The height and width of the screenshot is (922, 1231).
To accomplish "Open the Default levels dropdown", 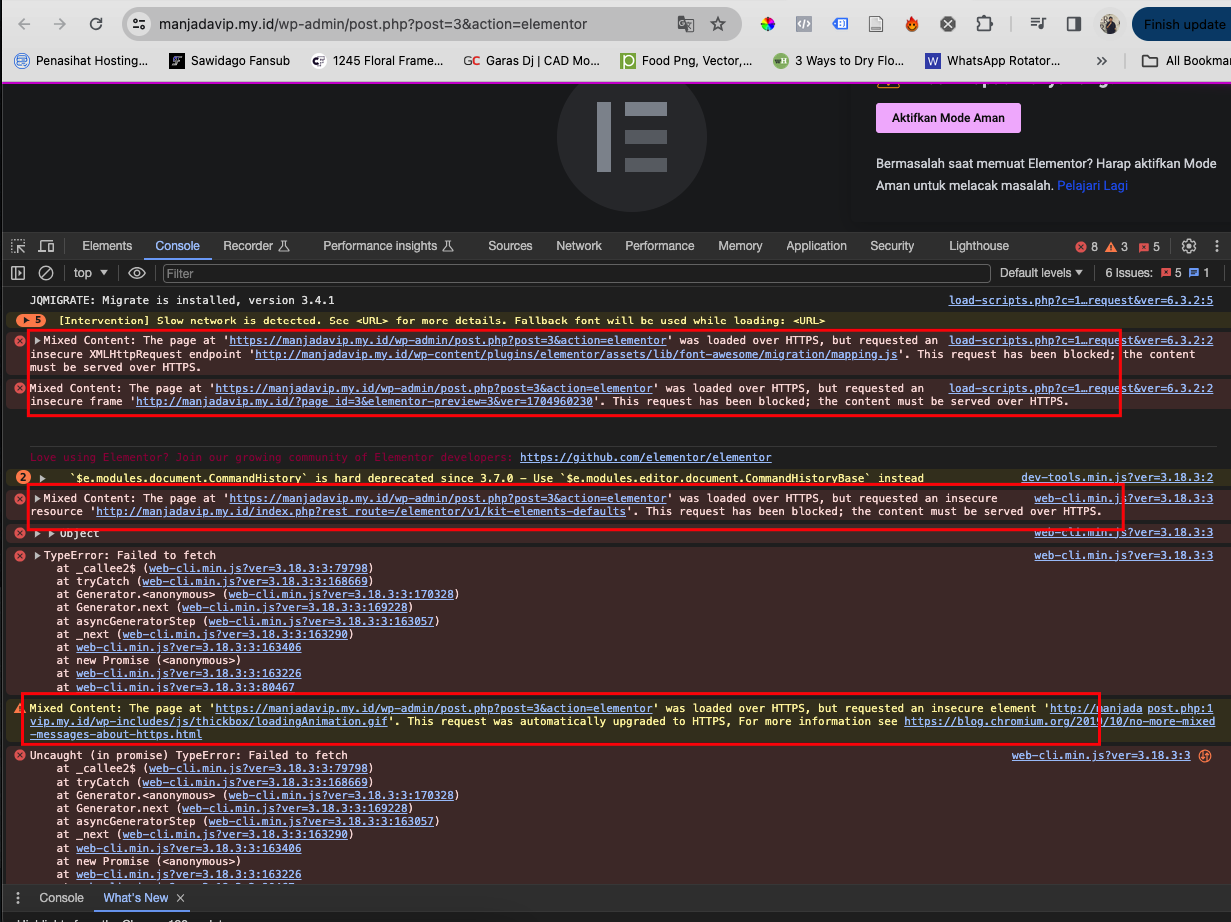I will (x=1041, y=273).
